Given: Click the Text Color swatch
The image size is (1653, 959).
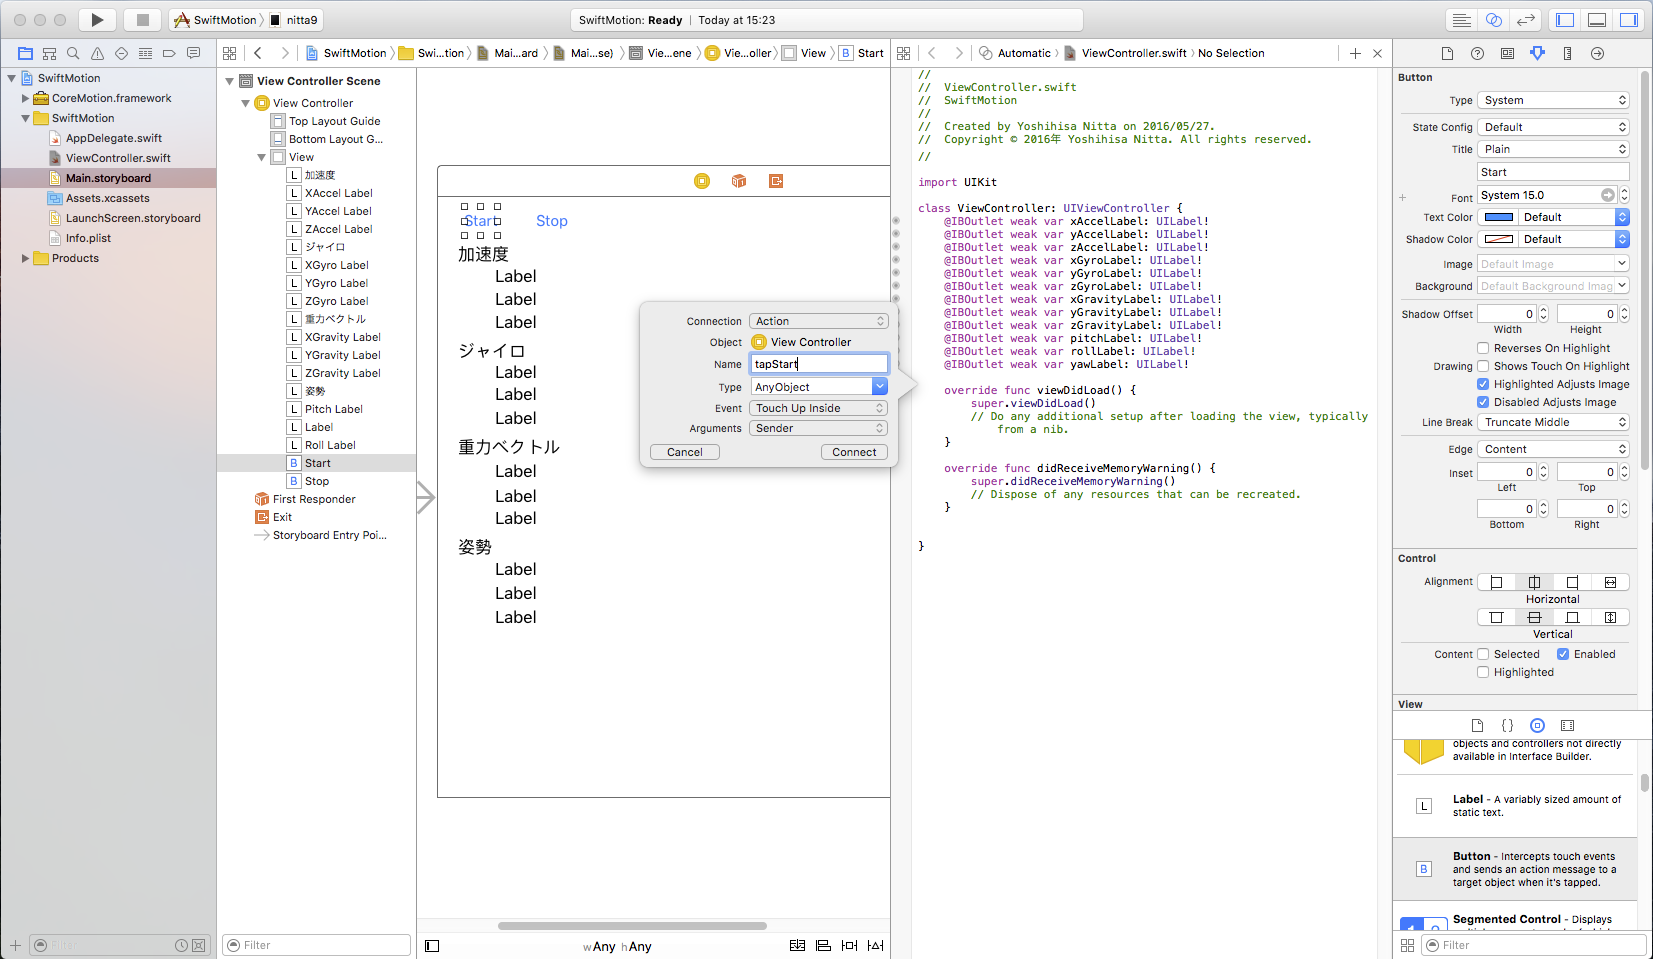Looking at the screenshot, I should [1498, 217].
